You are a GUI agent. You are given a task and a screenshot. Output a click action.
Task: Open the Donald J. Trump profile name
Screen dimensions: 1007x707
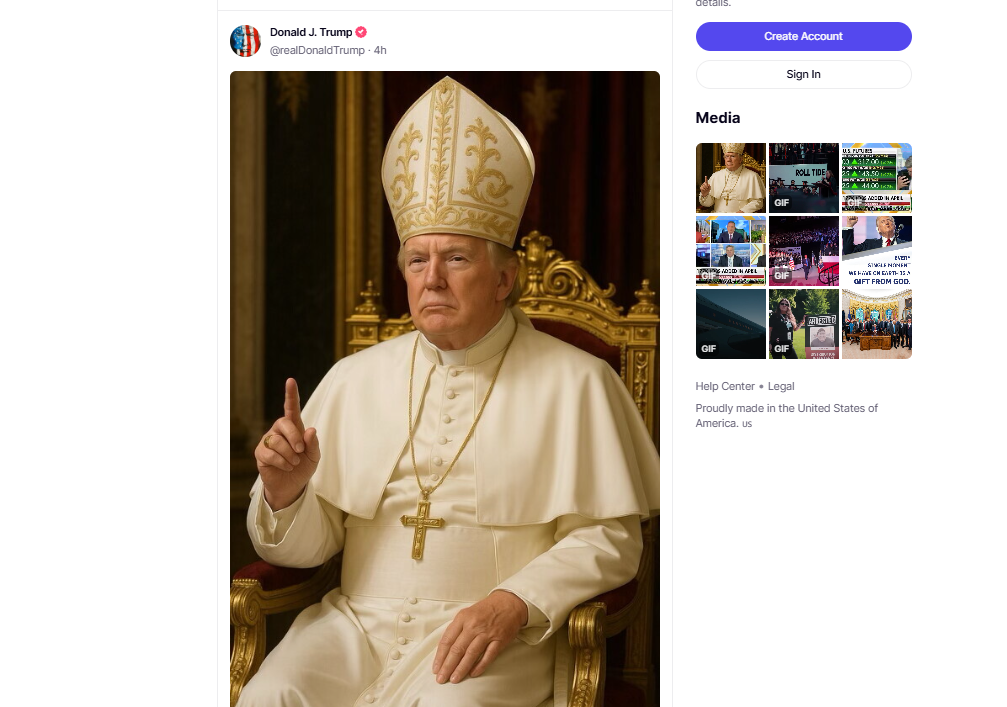[311, 32]
